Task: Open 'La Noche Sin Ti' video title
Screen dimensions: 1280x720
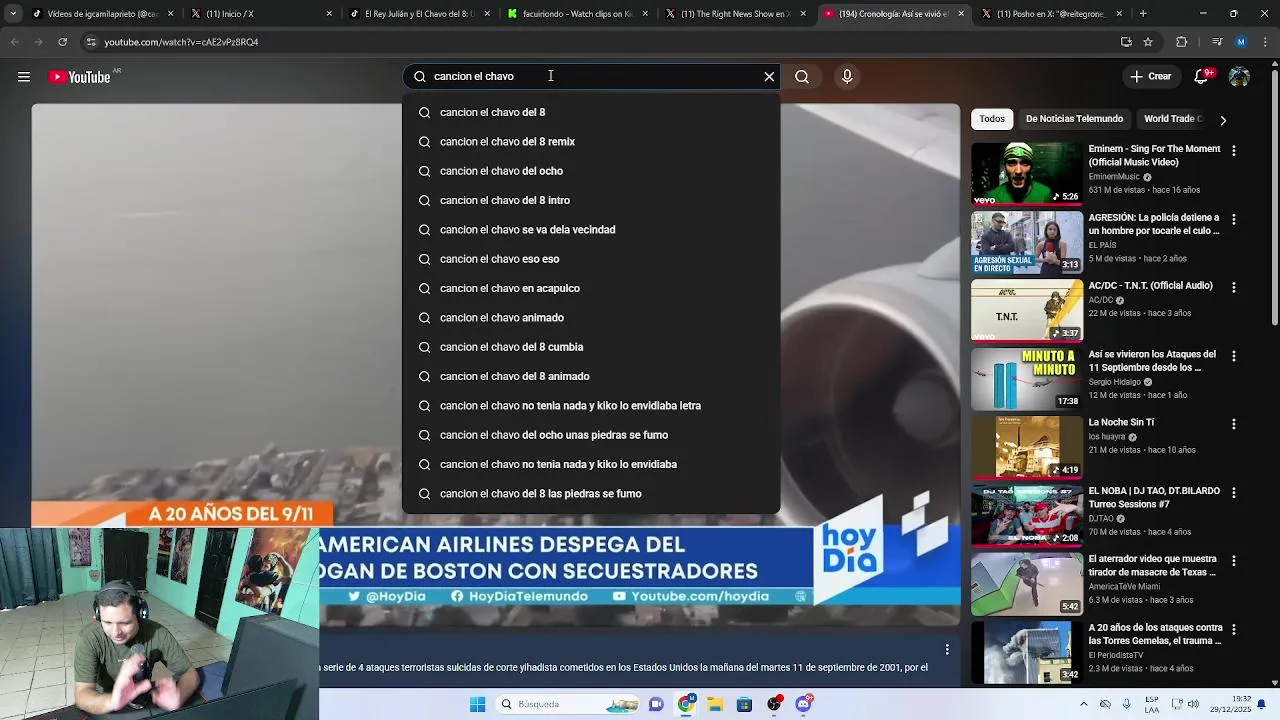Action: pos(1121,423)
